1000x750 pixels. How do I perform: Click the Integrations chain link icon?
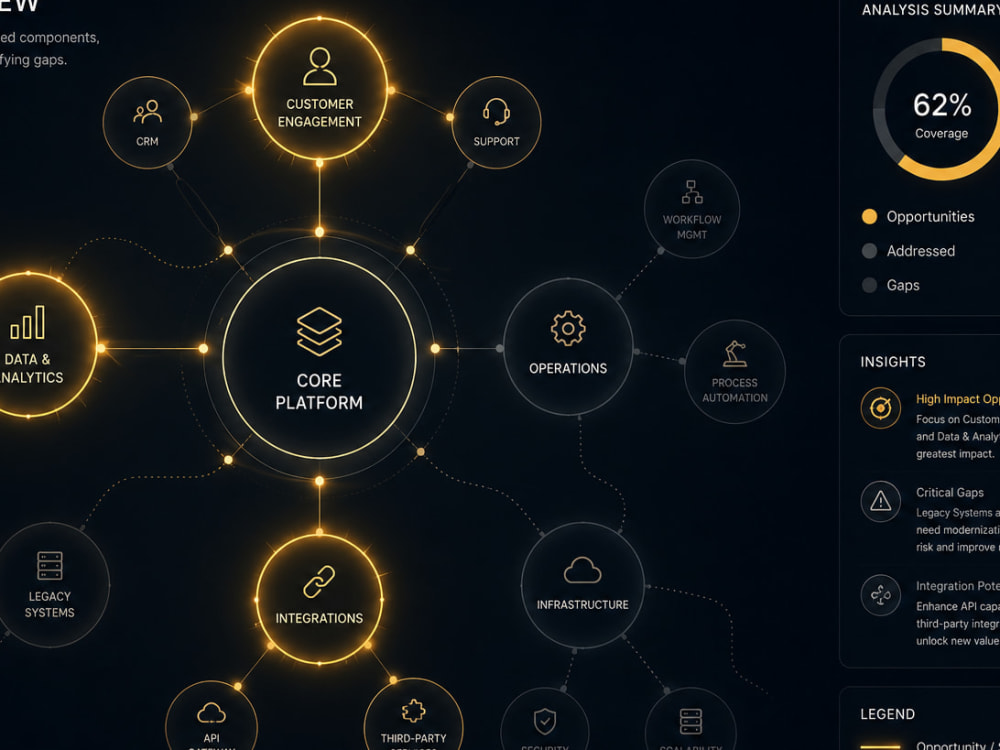pos(319,582)
